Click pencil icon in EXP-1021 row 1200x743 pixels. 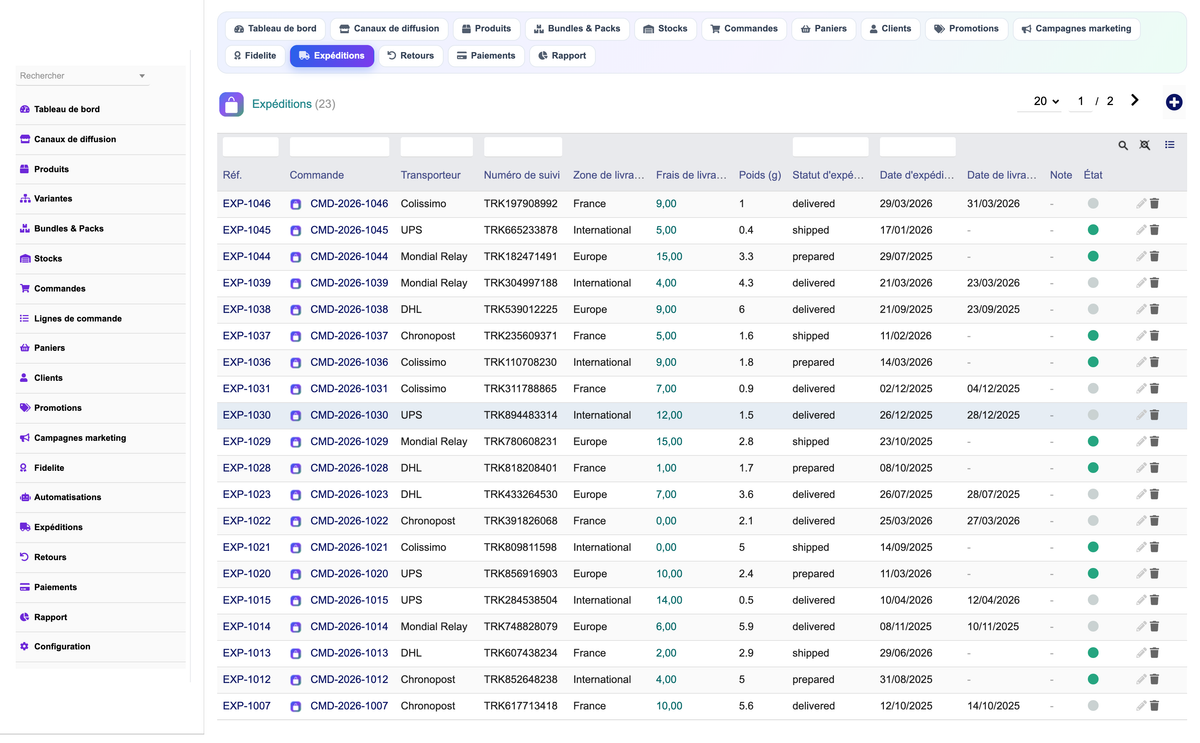[1141, 547]
